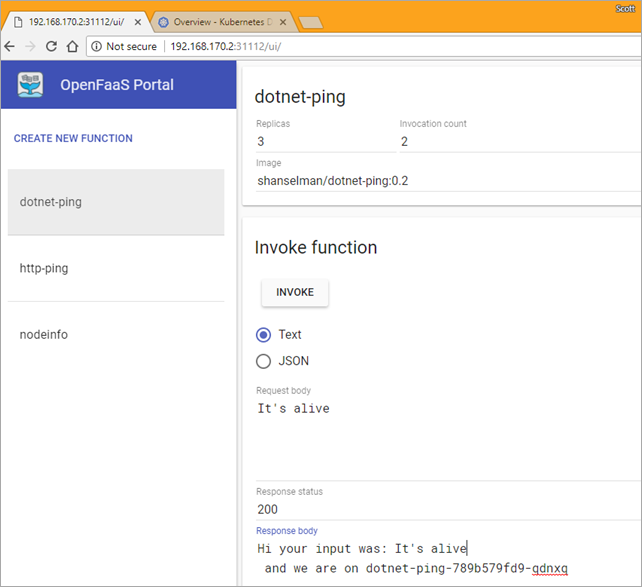
Task: Click the Request body label
Action: 283,391
